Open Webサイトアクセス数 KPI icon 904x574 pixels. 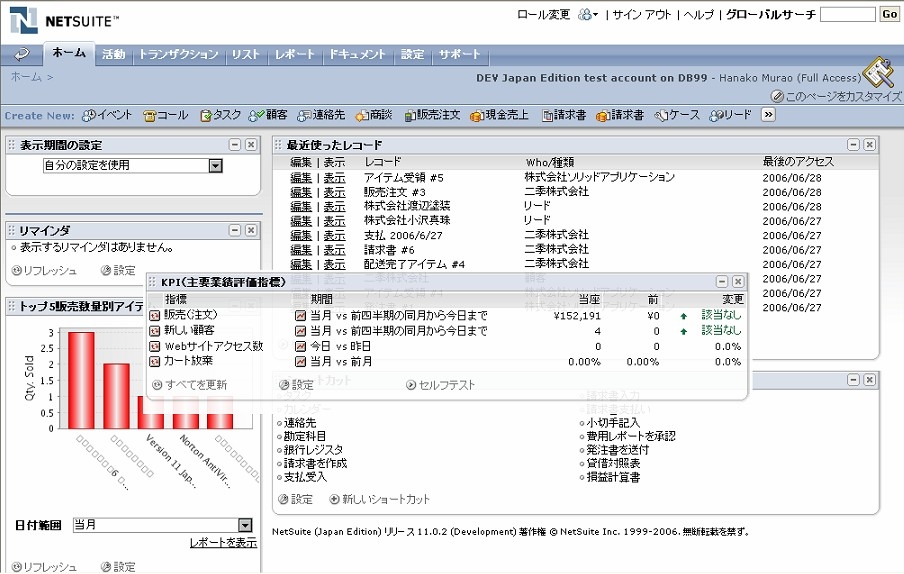pyautogui.click(x=155, y=347)
